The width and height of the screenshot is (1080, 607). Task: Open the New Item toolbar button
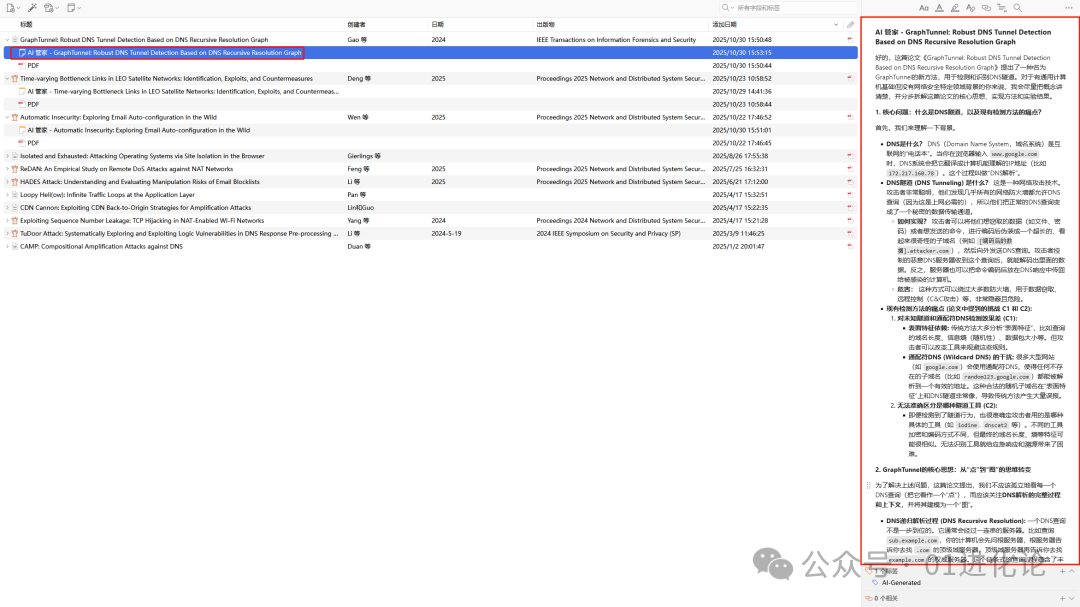pos(12,8)
